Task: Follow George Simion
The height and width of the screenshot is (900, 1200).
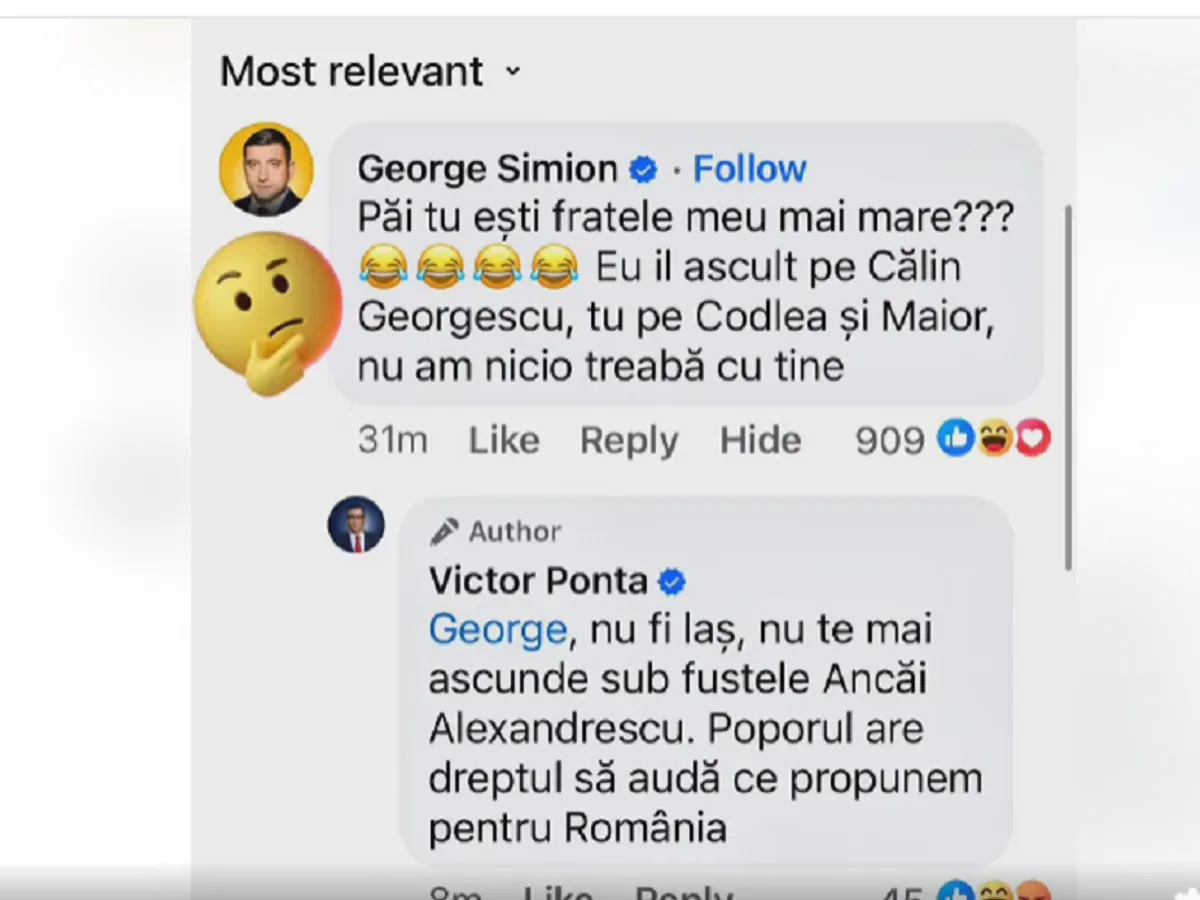Action: pyautogui.click(x=749, y=169)
